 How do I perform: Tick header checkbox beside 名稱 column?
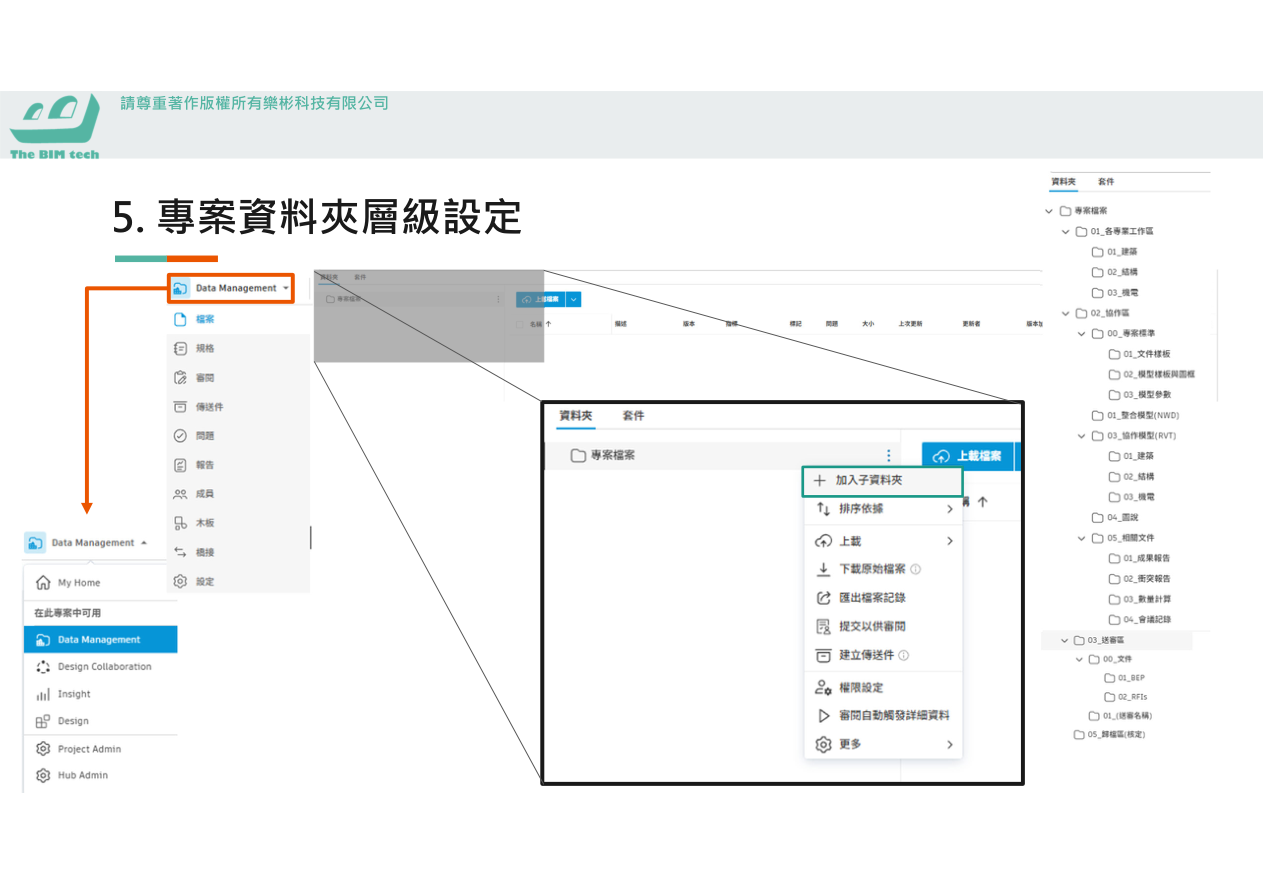520,324
